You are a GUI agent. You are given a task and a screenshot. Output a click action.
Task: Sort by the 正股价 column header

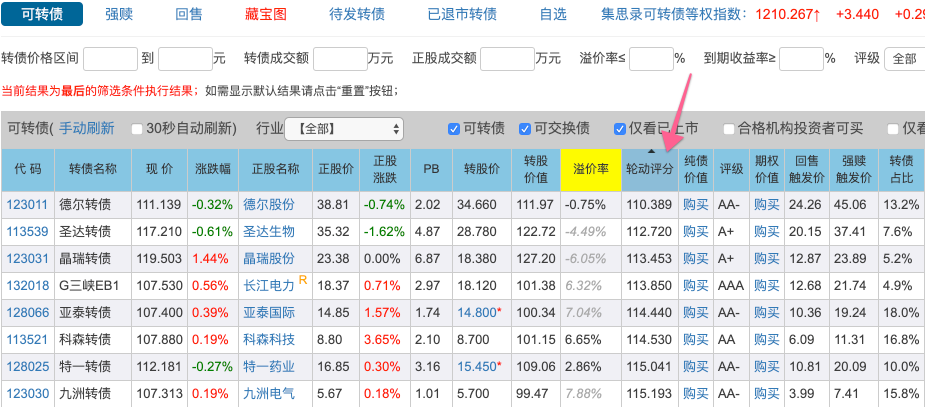pyautogui.click(x=336, y=169)
